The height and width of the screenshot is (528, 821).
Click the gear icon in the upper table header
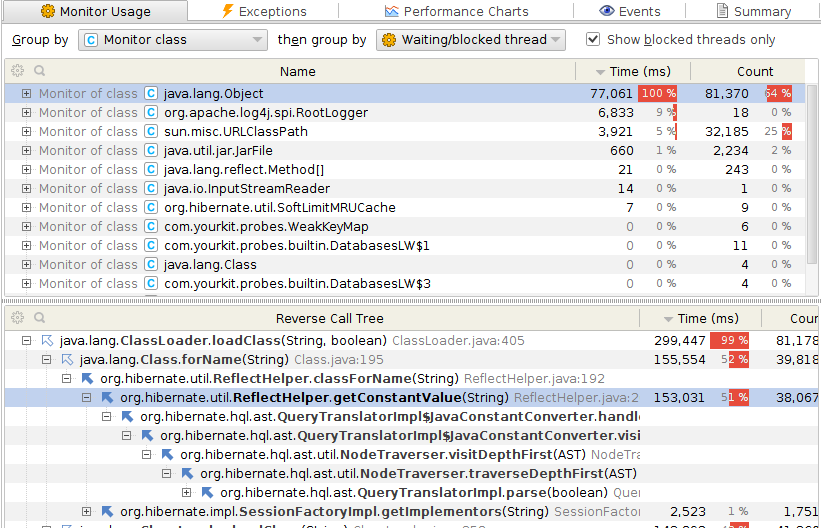click(16, 71)
